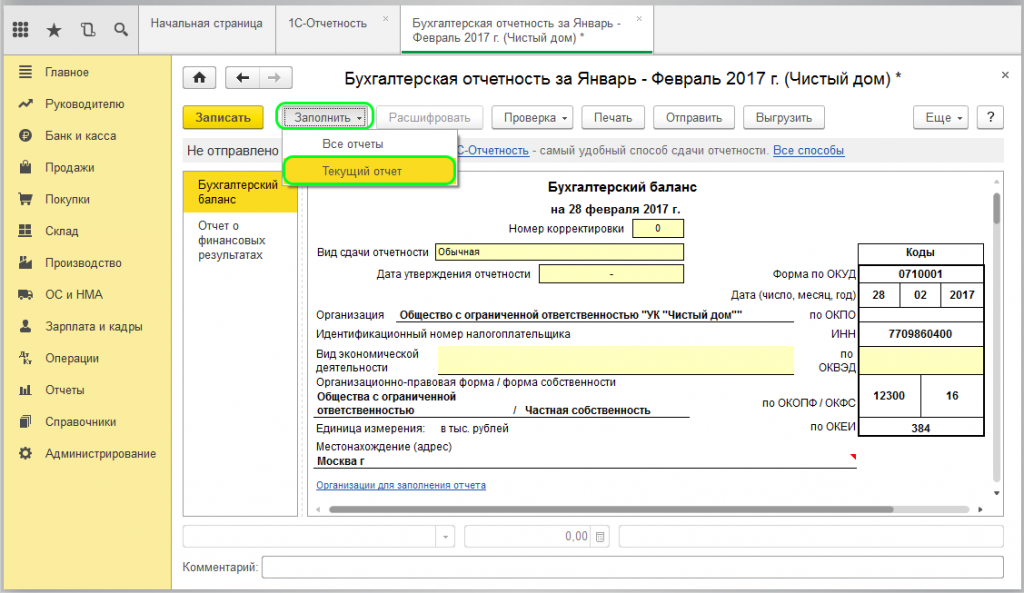
Task: Click the Производство factory icon
Action: tap(25, 263)
